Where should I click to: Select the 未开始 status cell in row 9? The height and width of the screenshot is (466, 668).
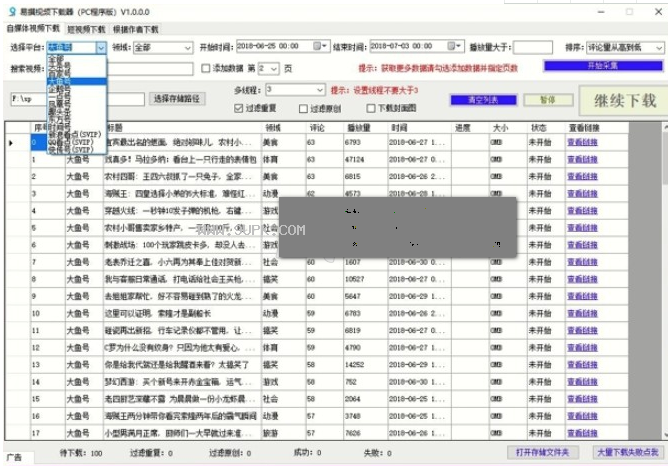pyautogui.click(x=546, y=296)
